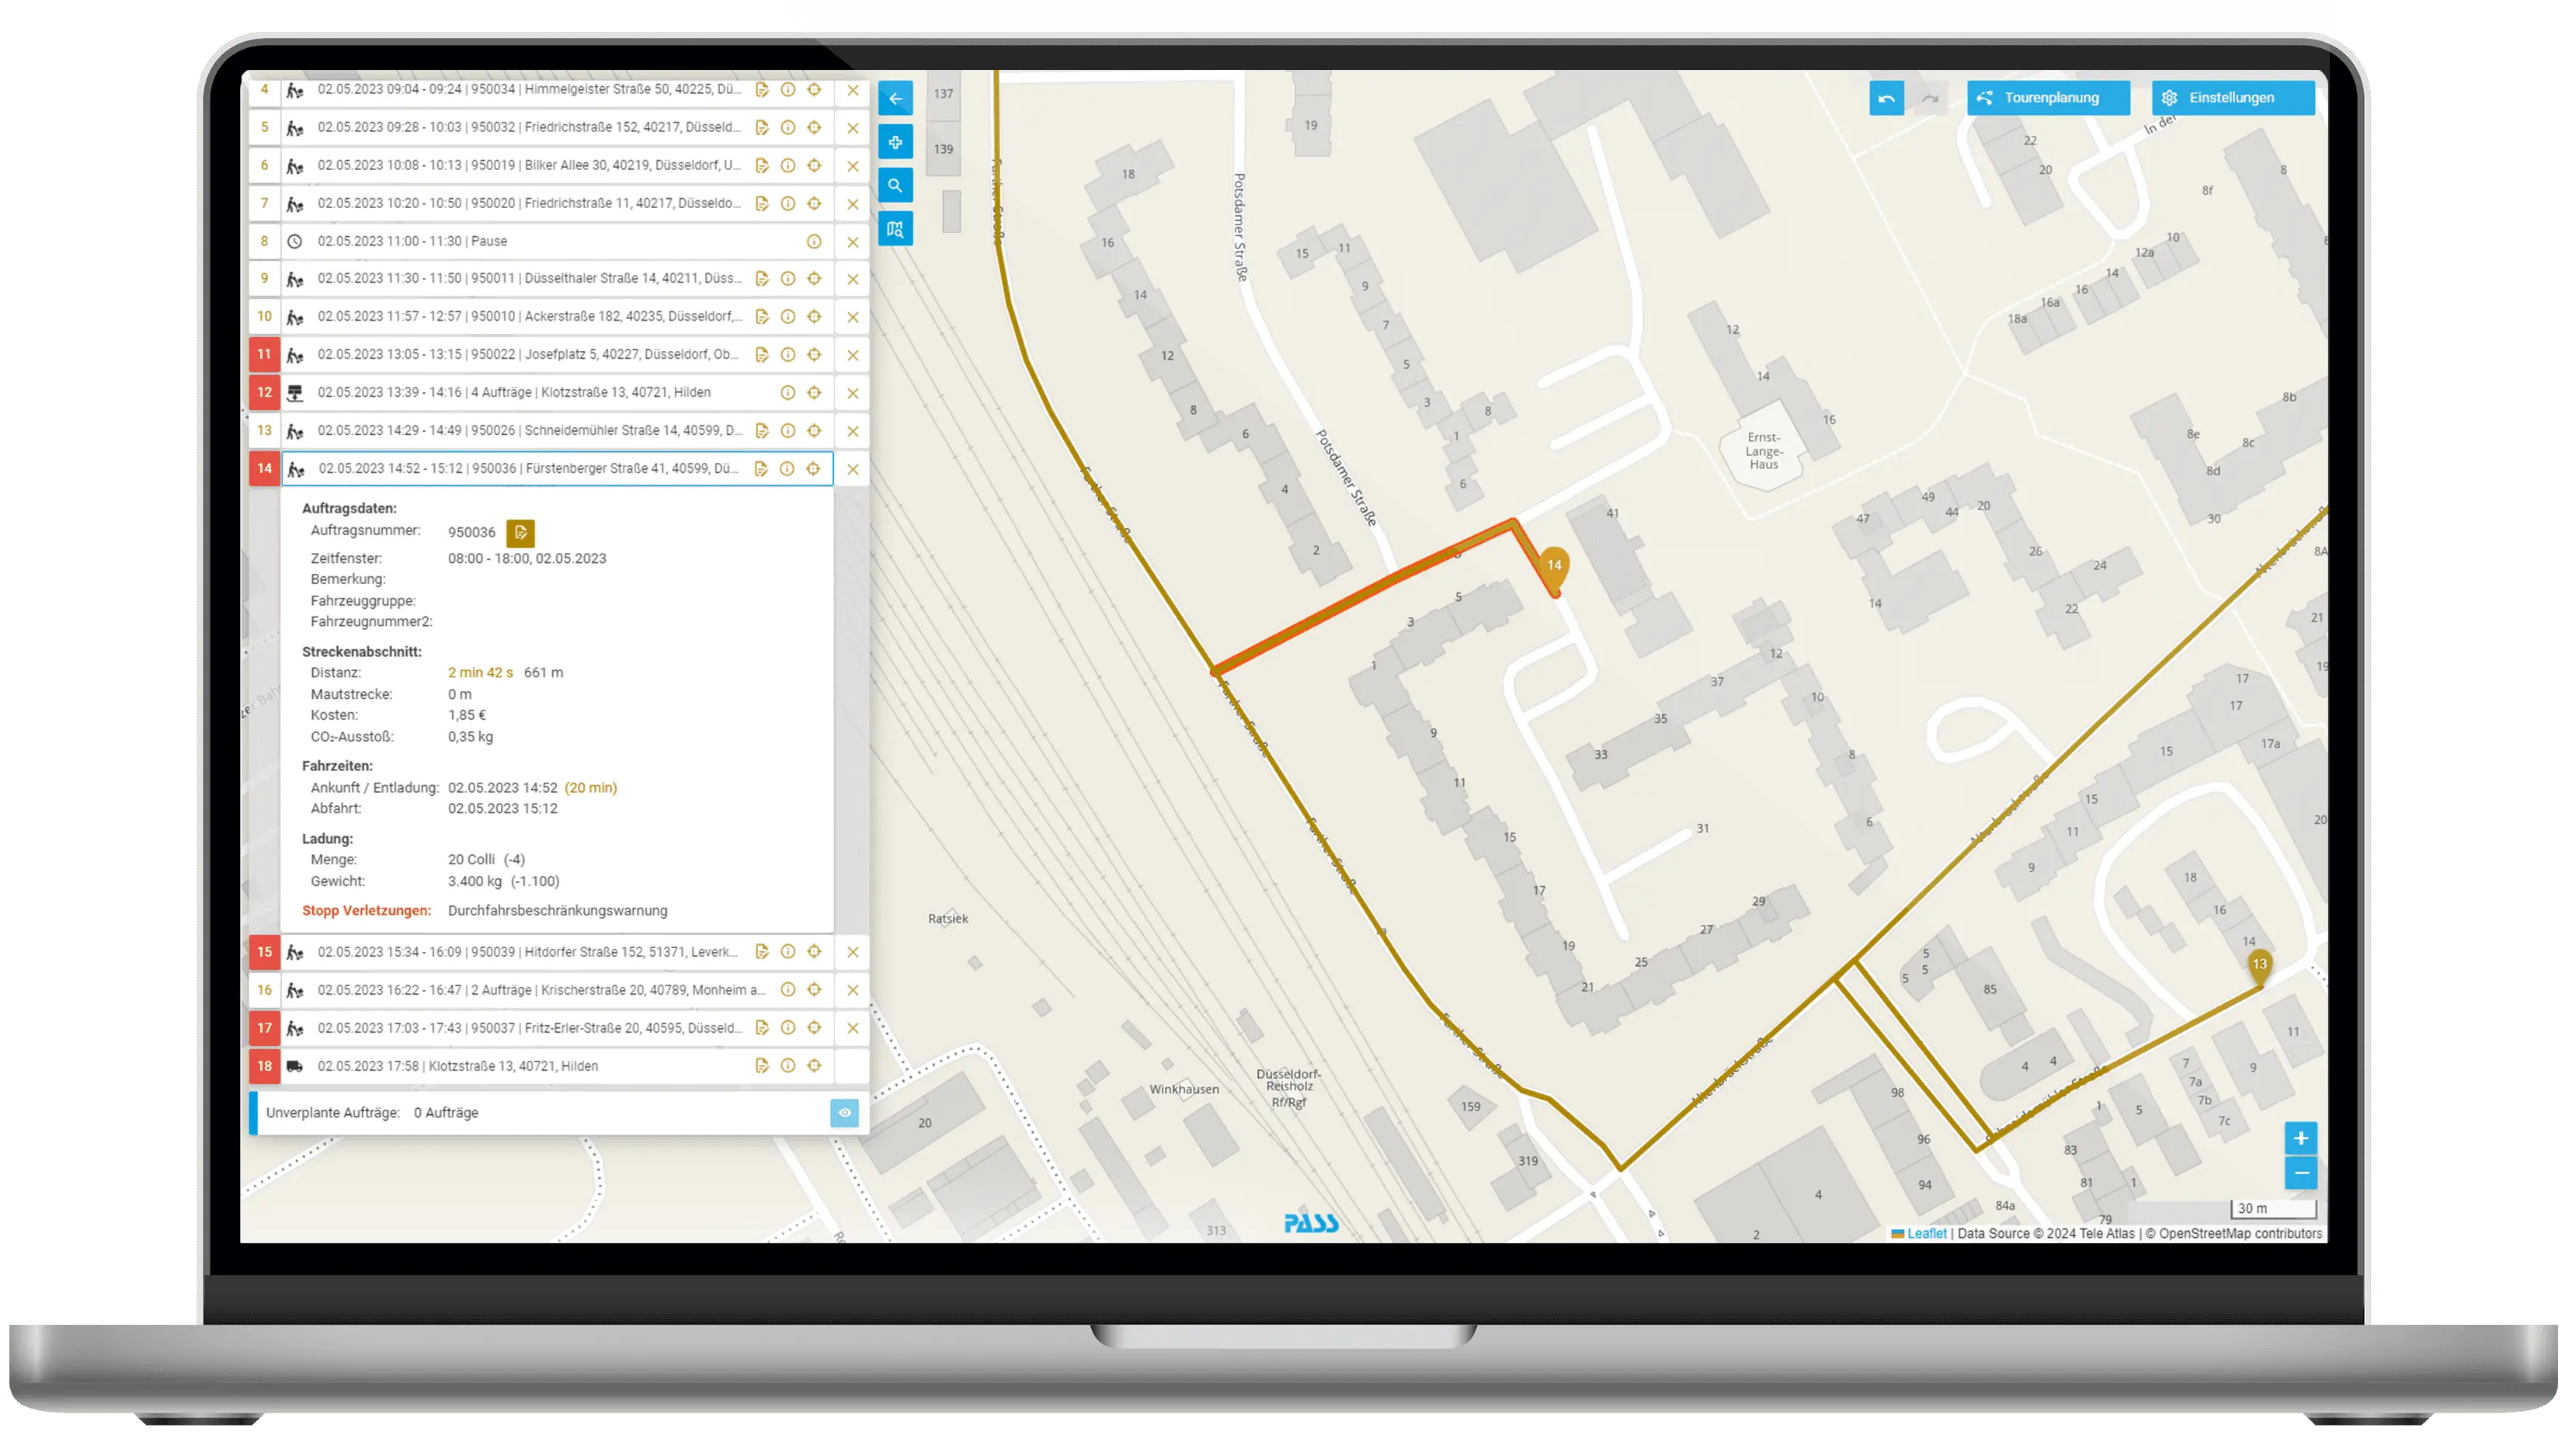Image resolution: width=2576 pixels, height=1449 pixels.
Task: Click the Kosten value 1,85 €
Action: [x=467, y=716]
